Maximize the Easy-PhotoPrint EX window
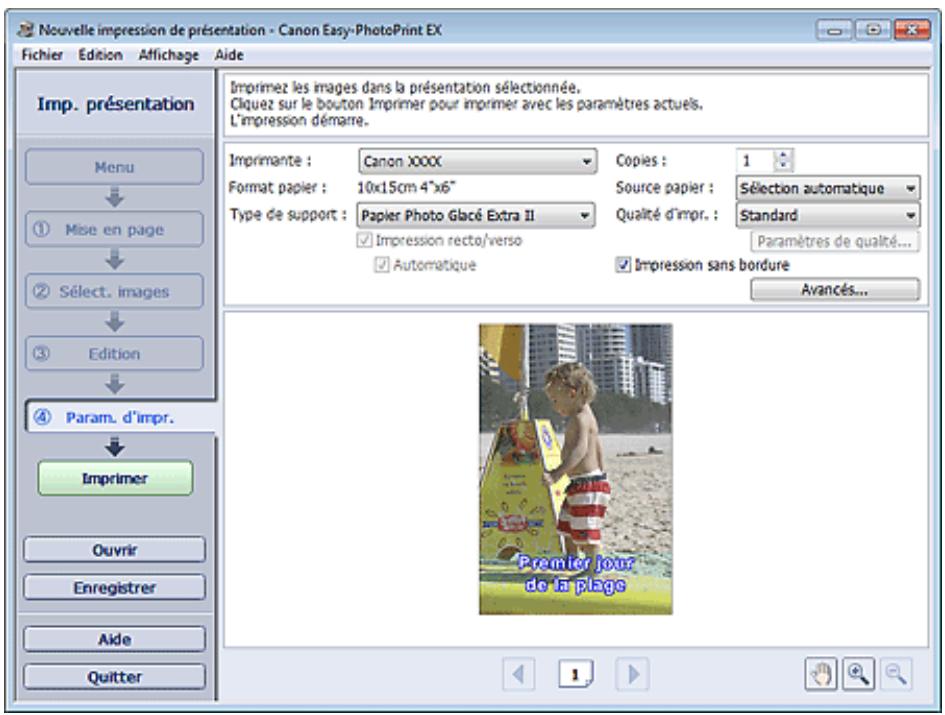Viewport: 945px width, 715px height. click(873, 30)
